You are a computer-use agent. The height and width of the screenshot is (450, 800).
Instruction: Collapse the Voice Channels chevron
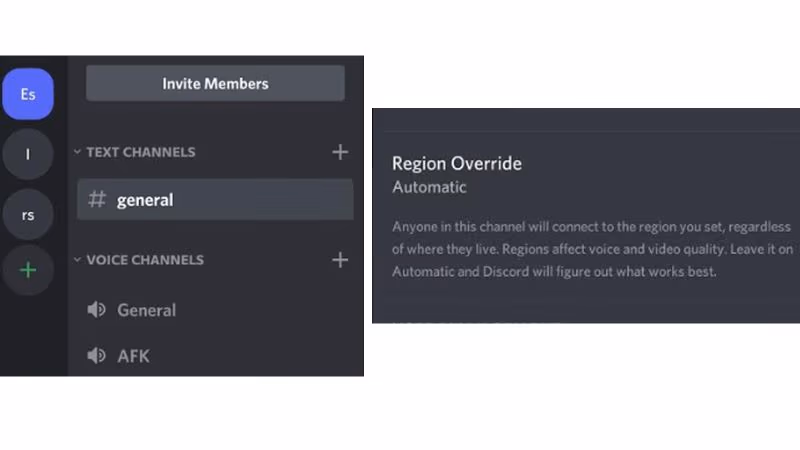pos(77,260)
